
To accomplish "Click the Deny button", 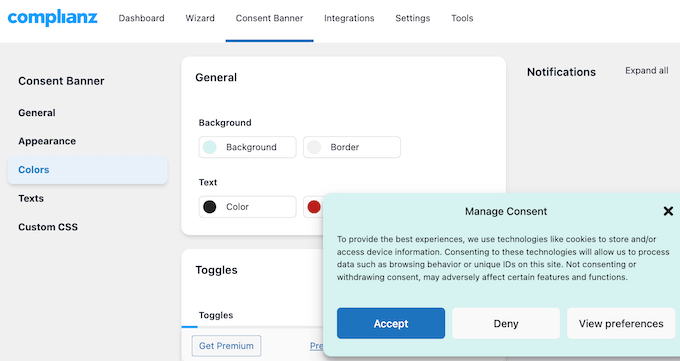I will click(506, 323).
